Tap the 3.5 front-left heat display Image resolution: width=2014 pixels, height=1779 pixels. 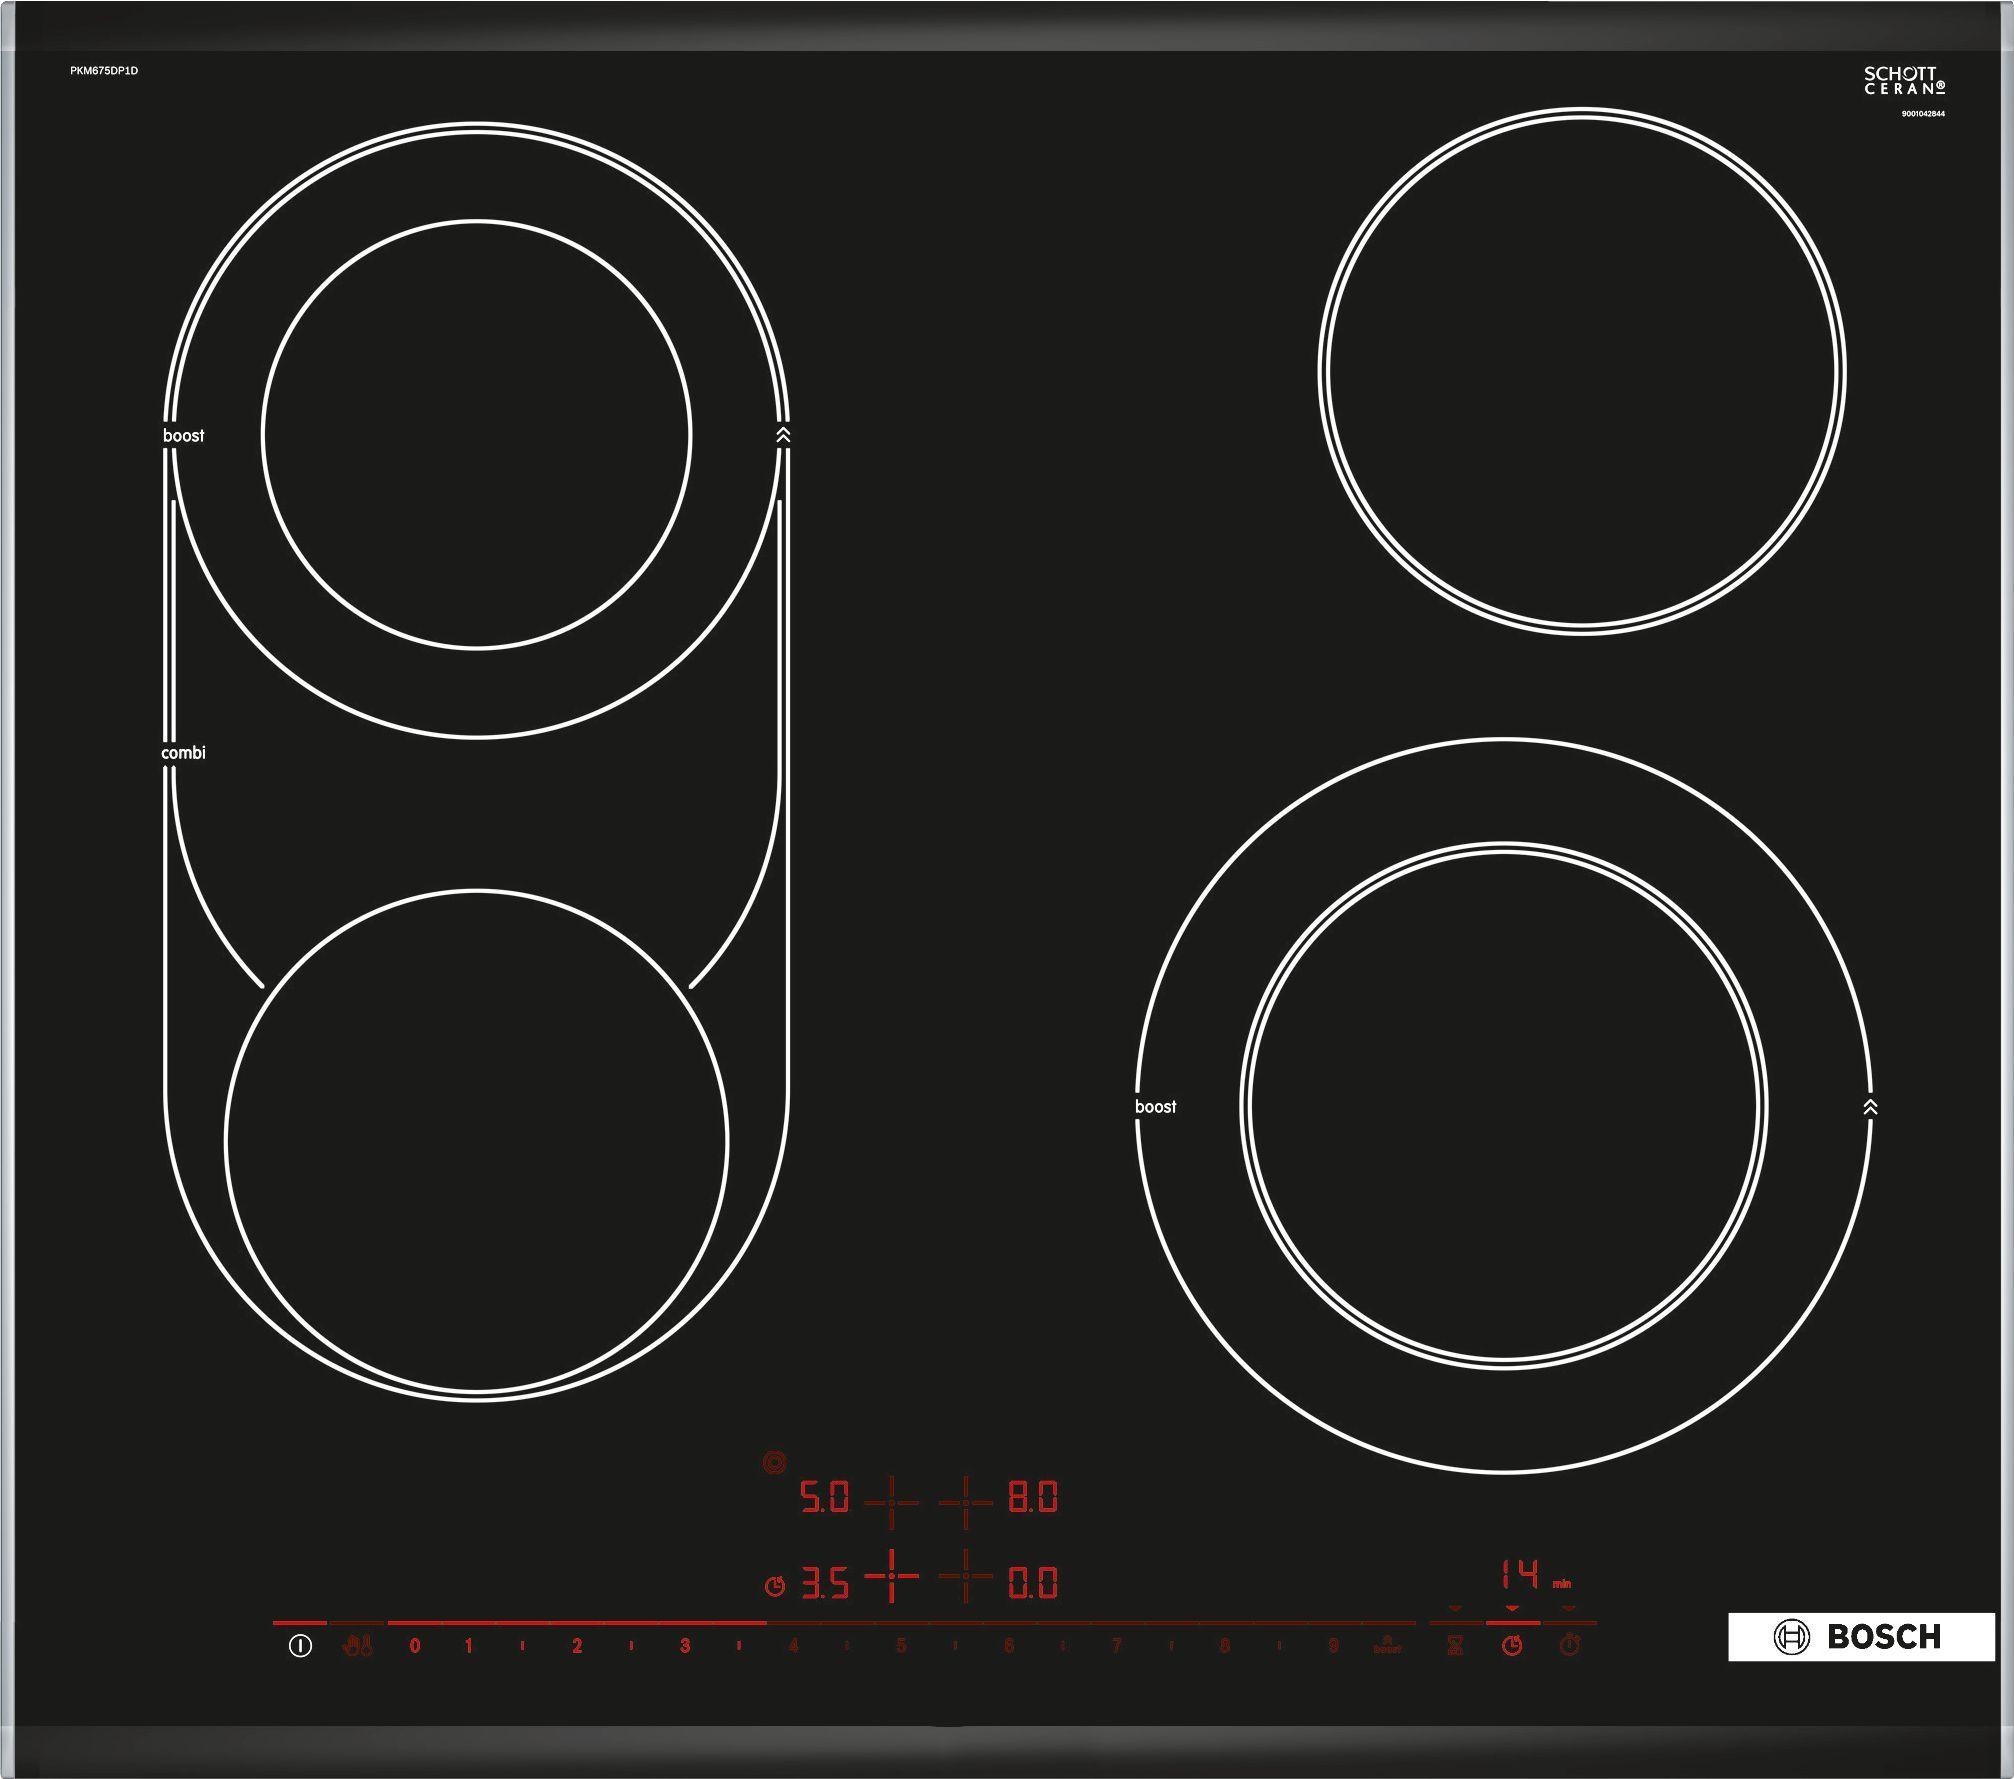click(x=825, y=1583)
